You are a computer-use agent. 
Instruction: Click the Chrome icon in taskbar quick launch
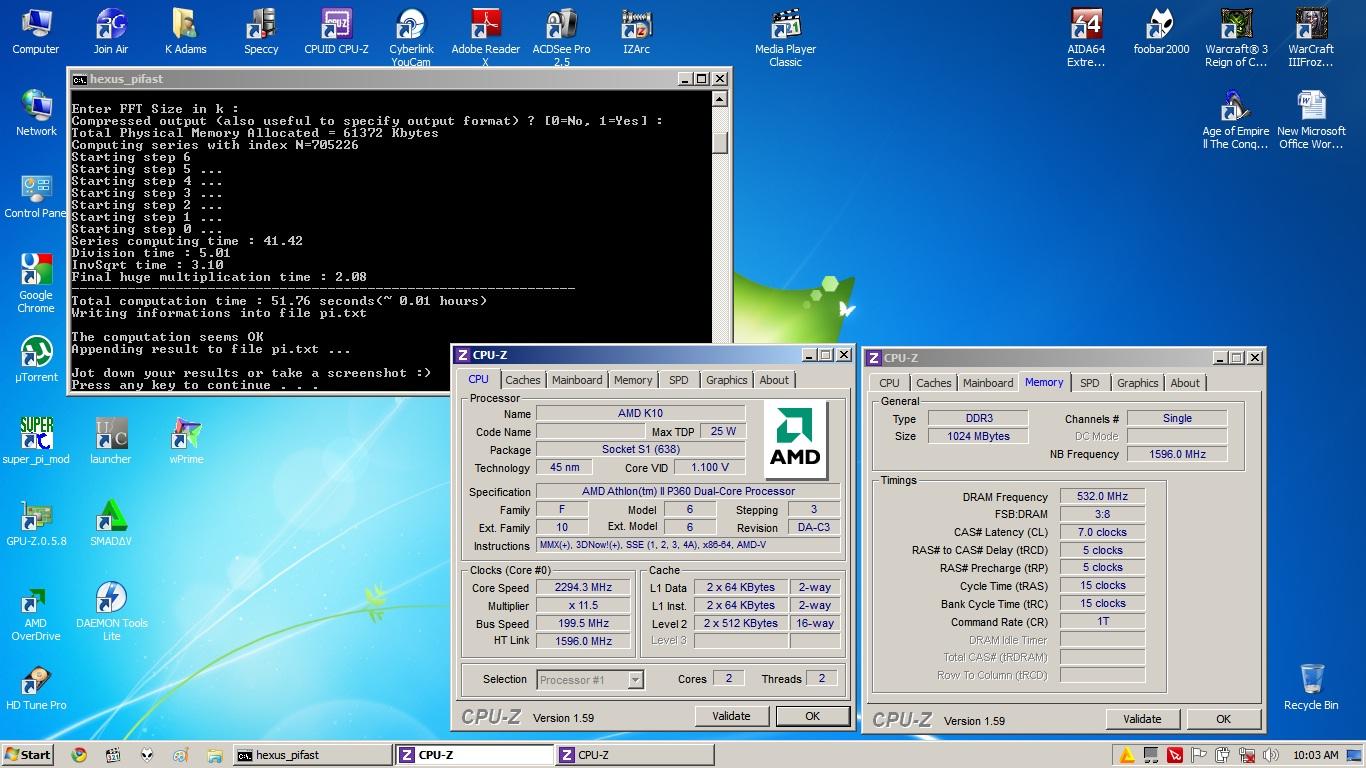click(x=79, y=755)
